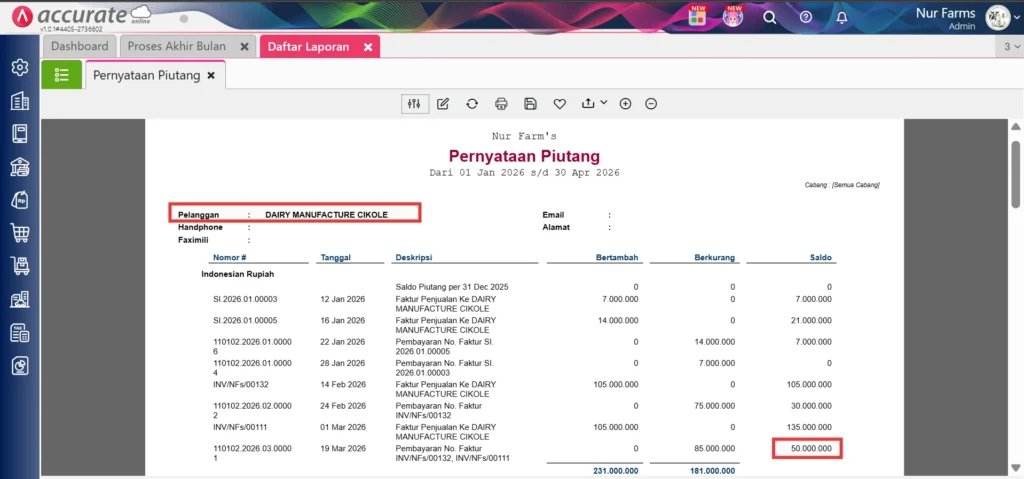Open the Inventory trolley module
The height and width of the screenshot is (479, 1024).
[20, 267]
